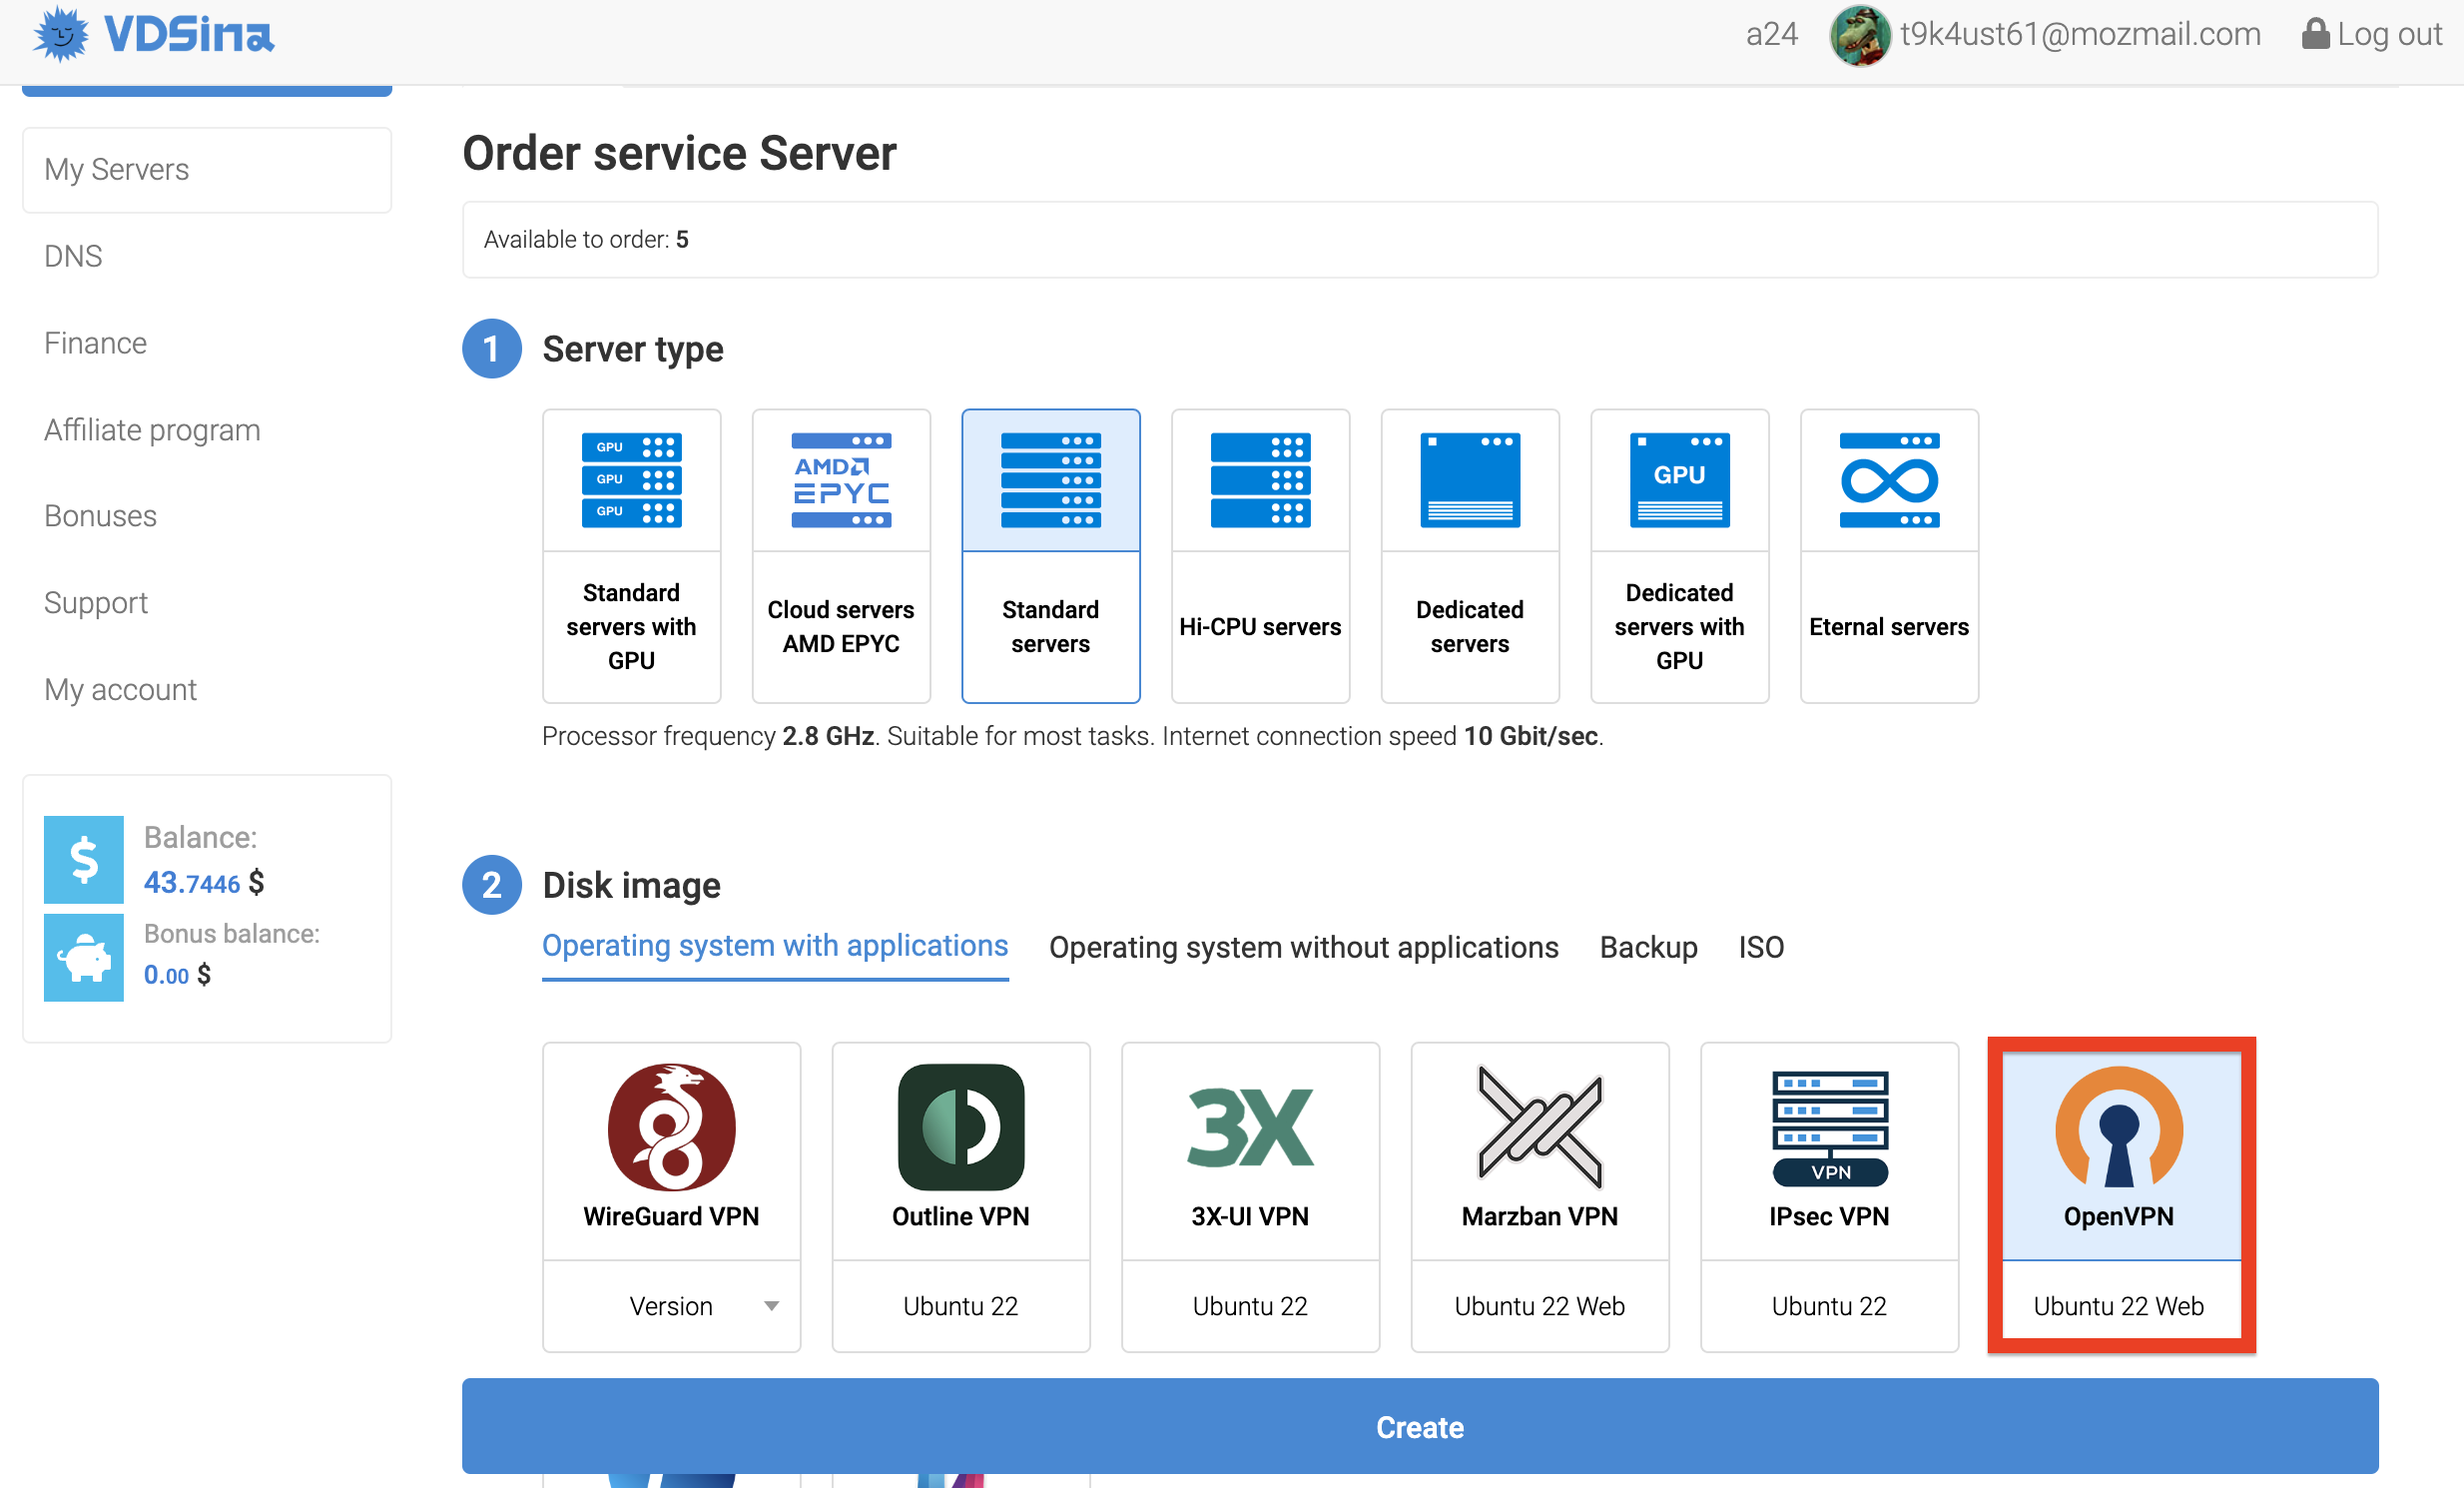Viewport: 2464px width, 1488px height.
Task: Select the Dedicated servers with GPU icon
Action: [x=1679, y=480]
